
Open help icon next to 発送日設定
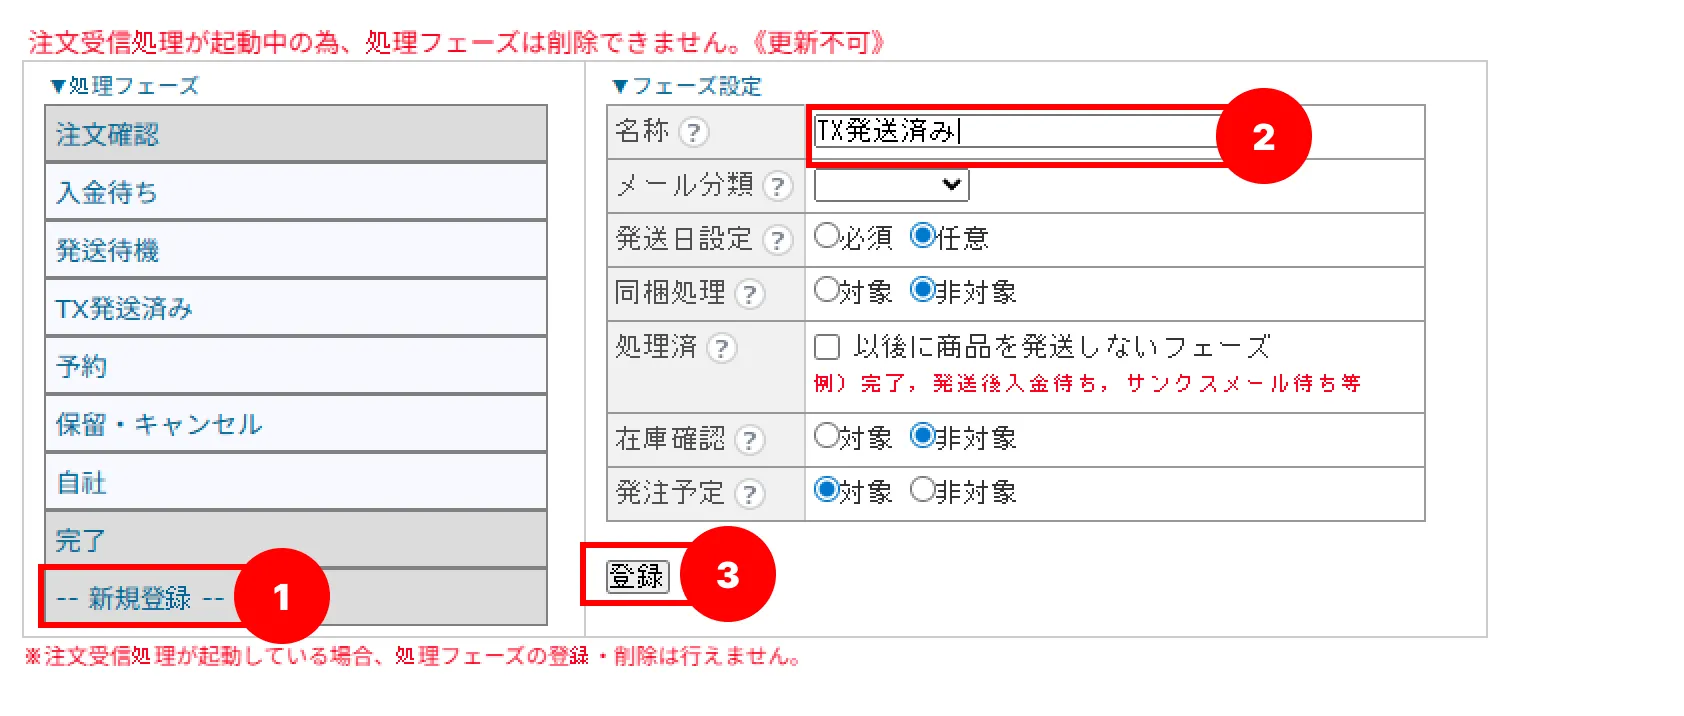[x=777, y=240]
